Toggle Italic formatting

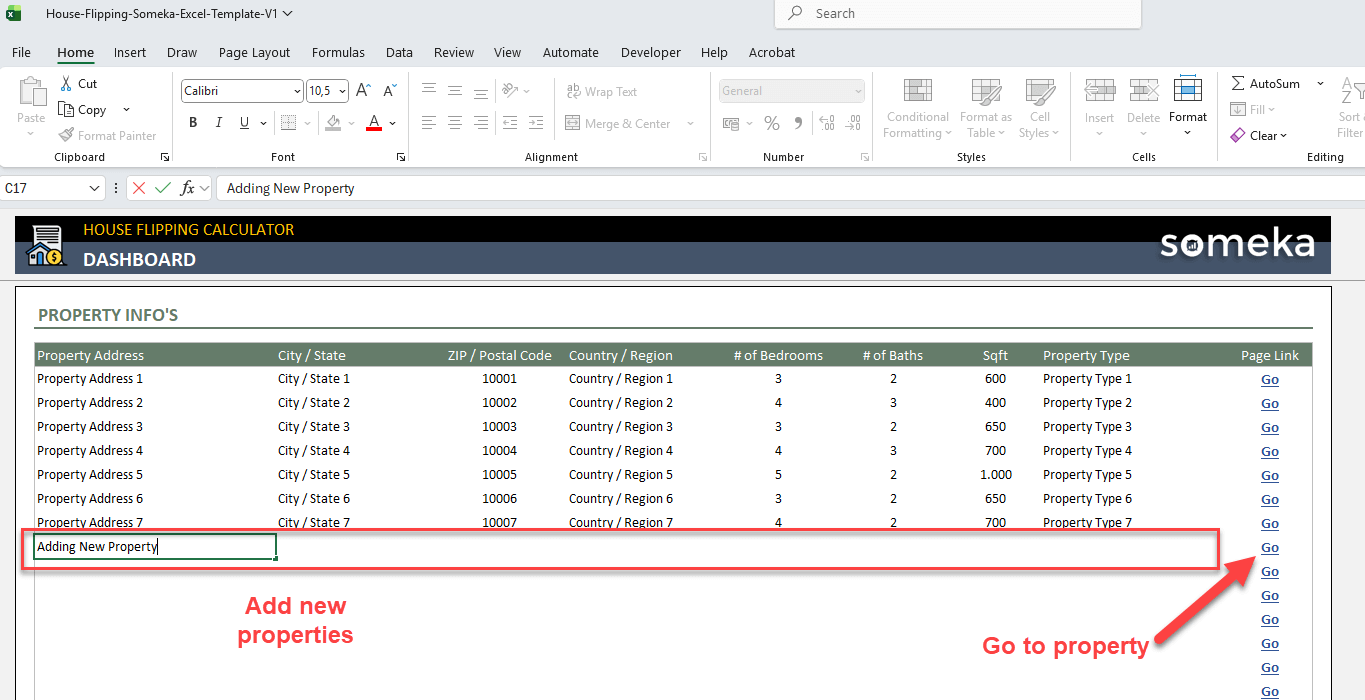tap(219, 123)
